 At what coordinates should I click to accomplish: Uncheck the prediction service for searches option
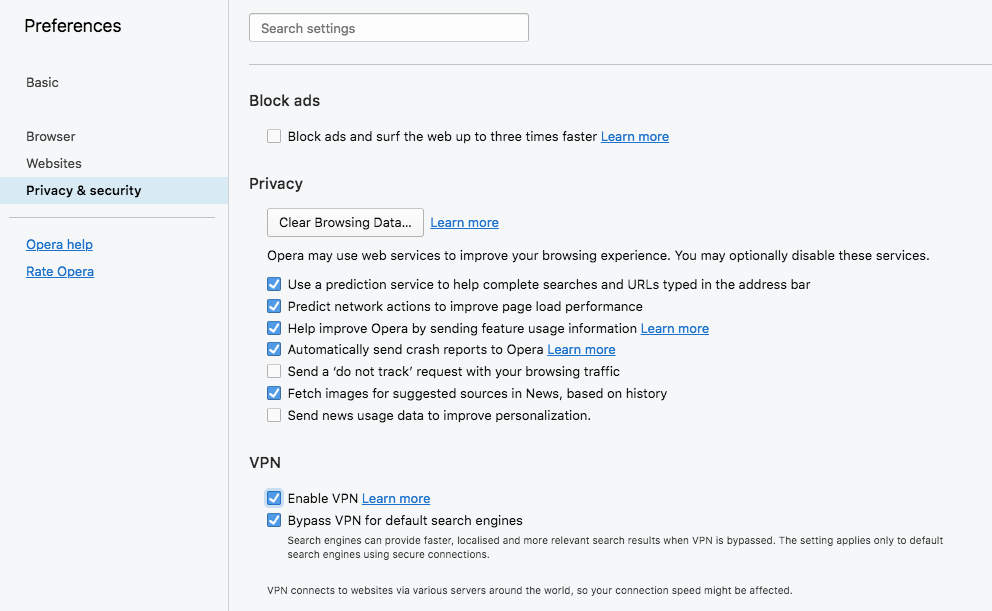tap(274, 285)
